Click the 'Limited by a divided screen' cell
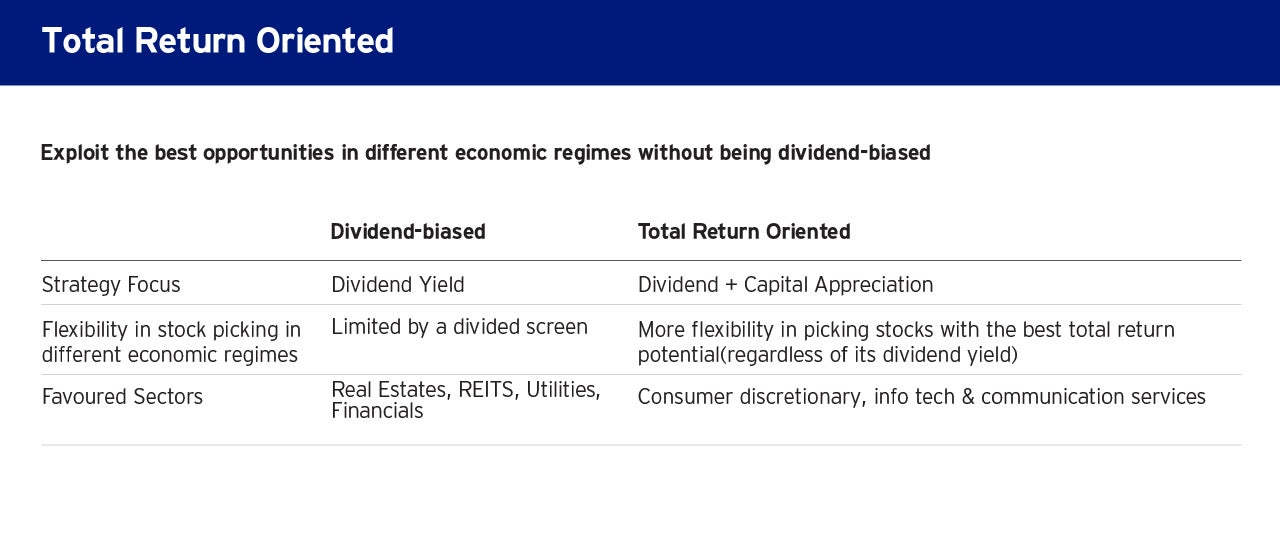The height and width of the screenshot is (550, 1280). coord(459,327)
